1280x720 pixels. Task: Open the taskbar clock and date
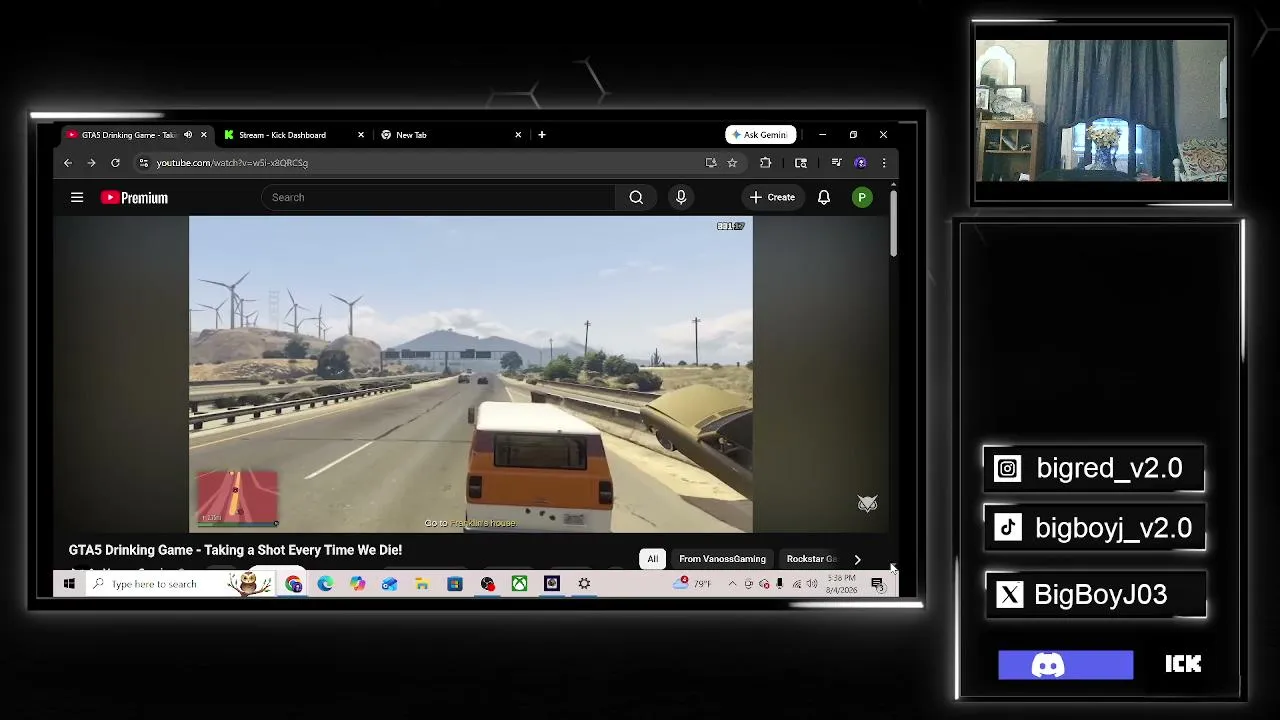(841, 584)
